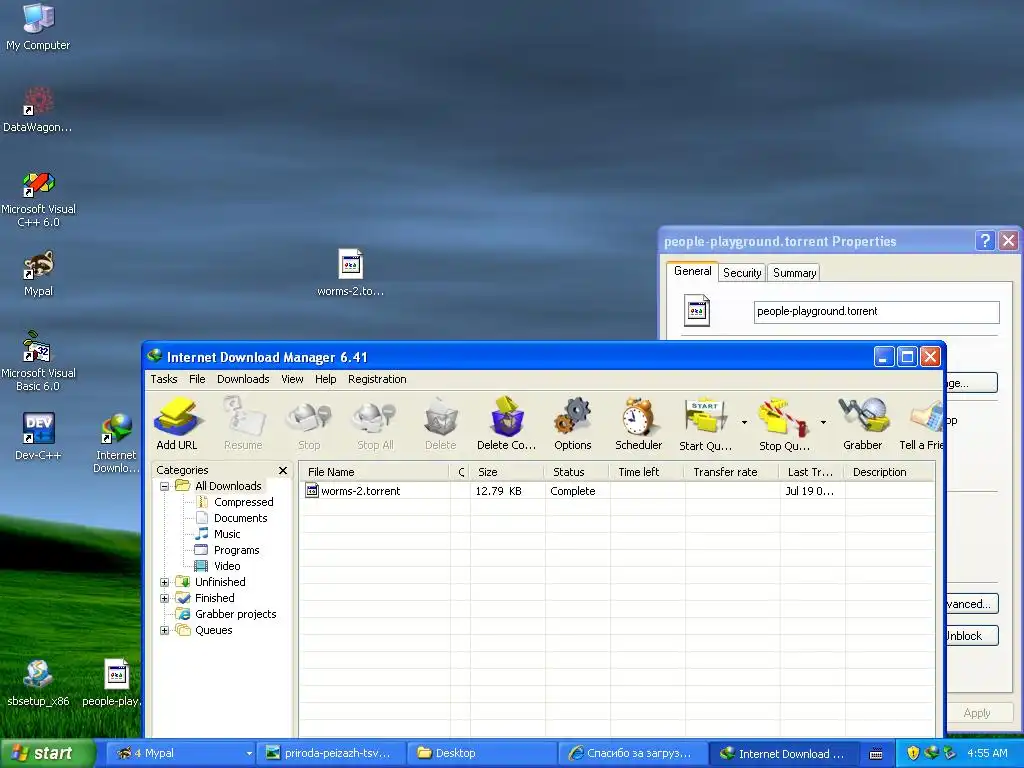Open Stop Queue dropdown arrow
Viewport: 1024px width, 768px height.
point(823,423)
